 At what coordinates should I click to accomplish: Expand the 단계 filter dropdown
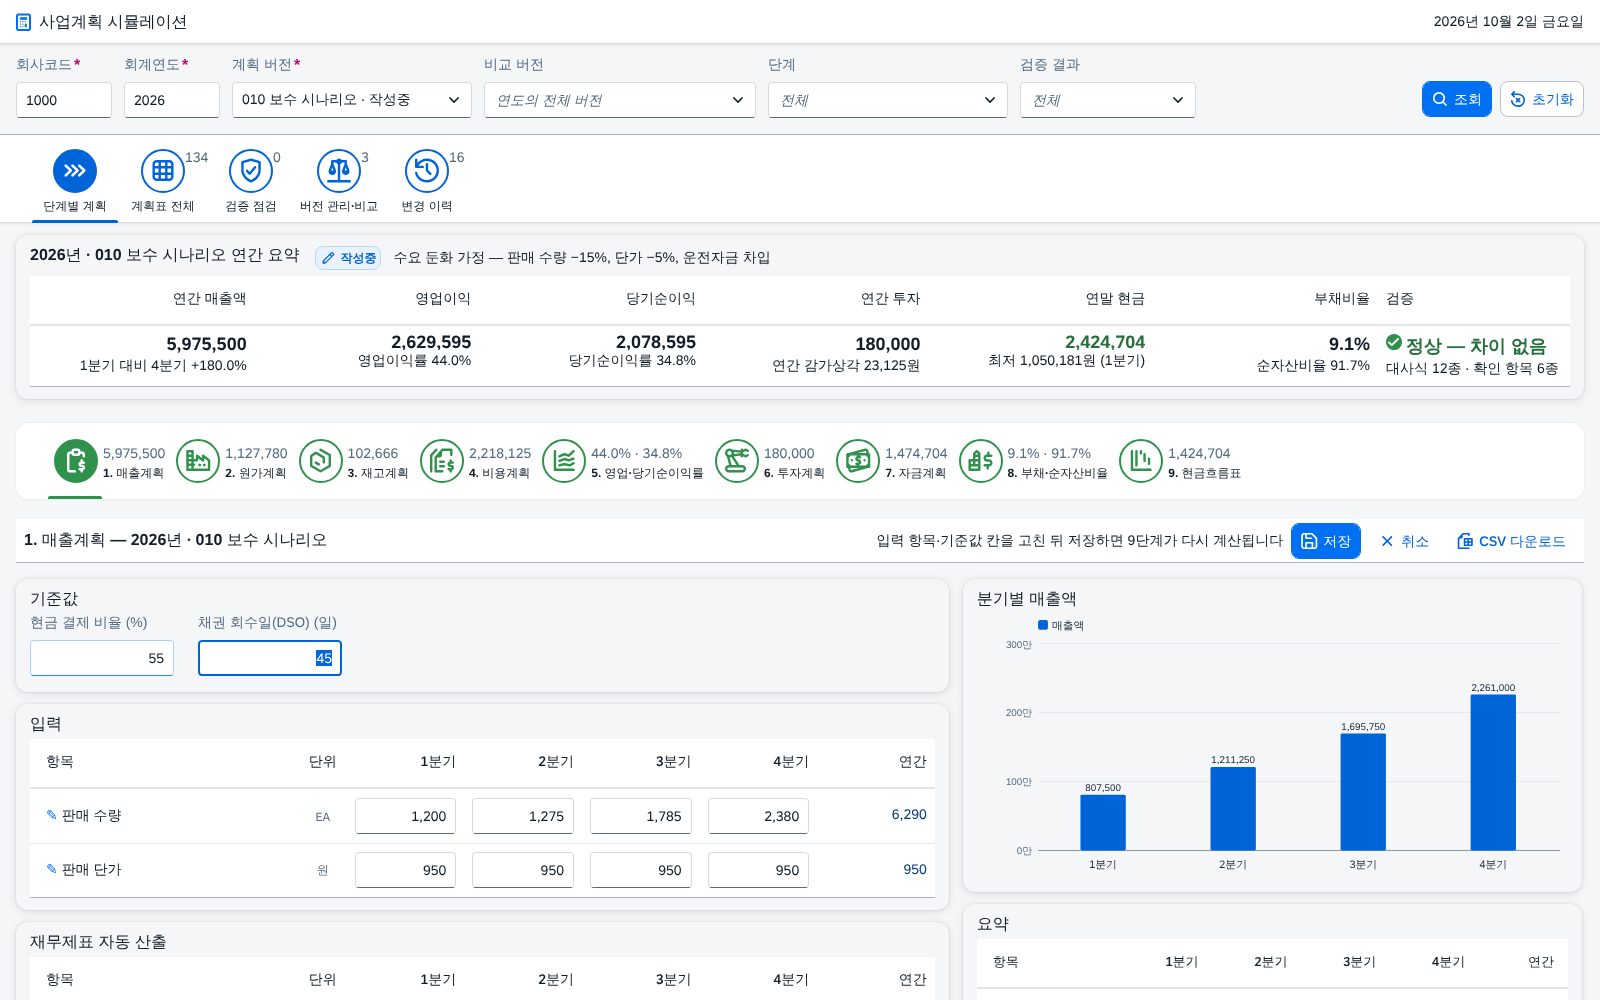pyautogui.click(x=888, y=100)
